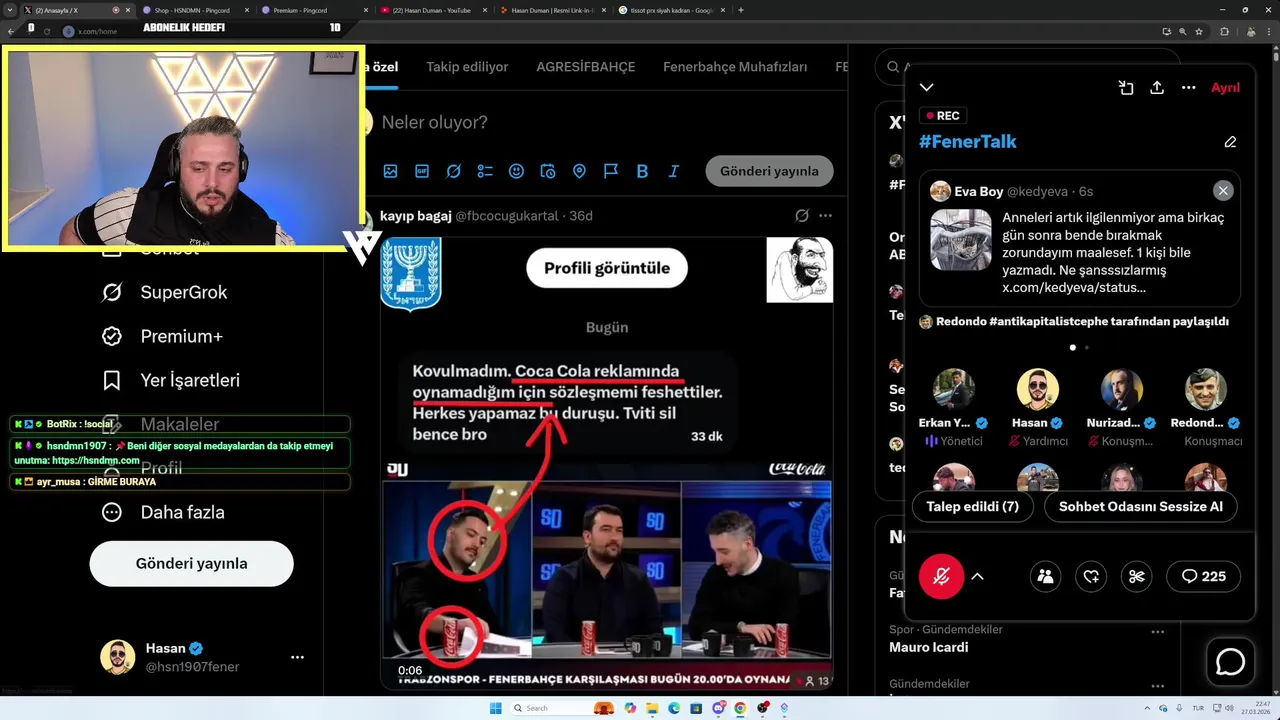The height and width of the screenshot is (720, 1280).
Task: Add a GIF to the post
Action: (422, 171)
